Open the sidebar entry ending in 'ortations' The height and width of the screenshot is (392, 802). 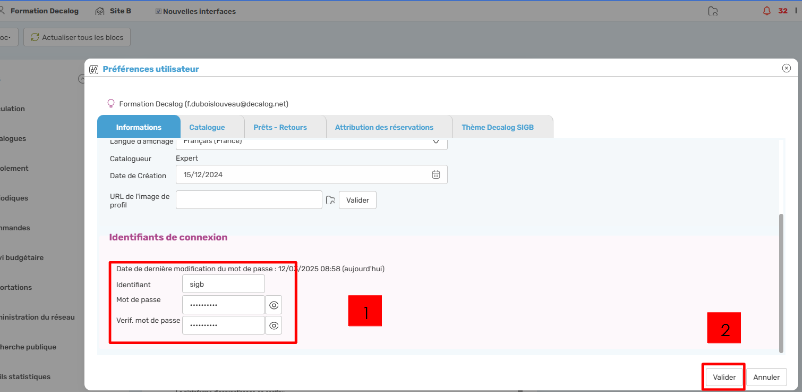[x=16, y=288]
